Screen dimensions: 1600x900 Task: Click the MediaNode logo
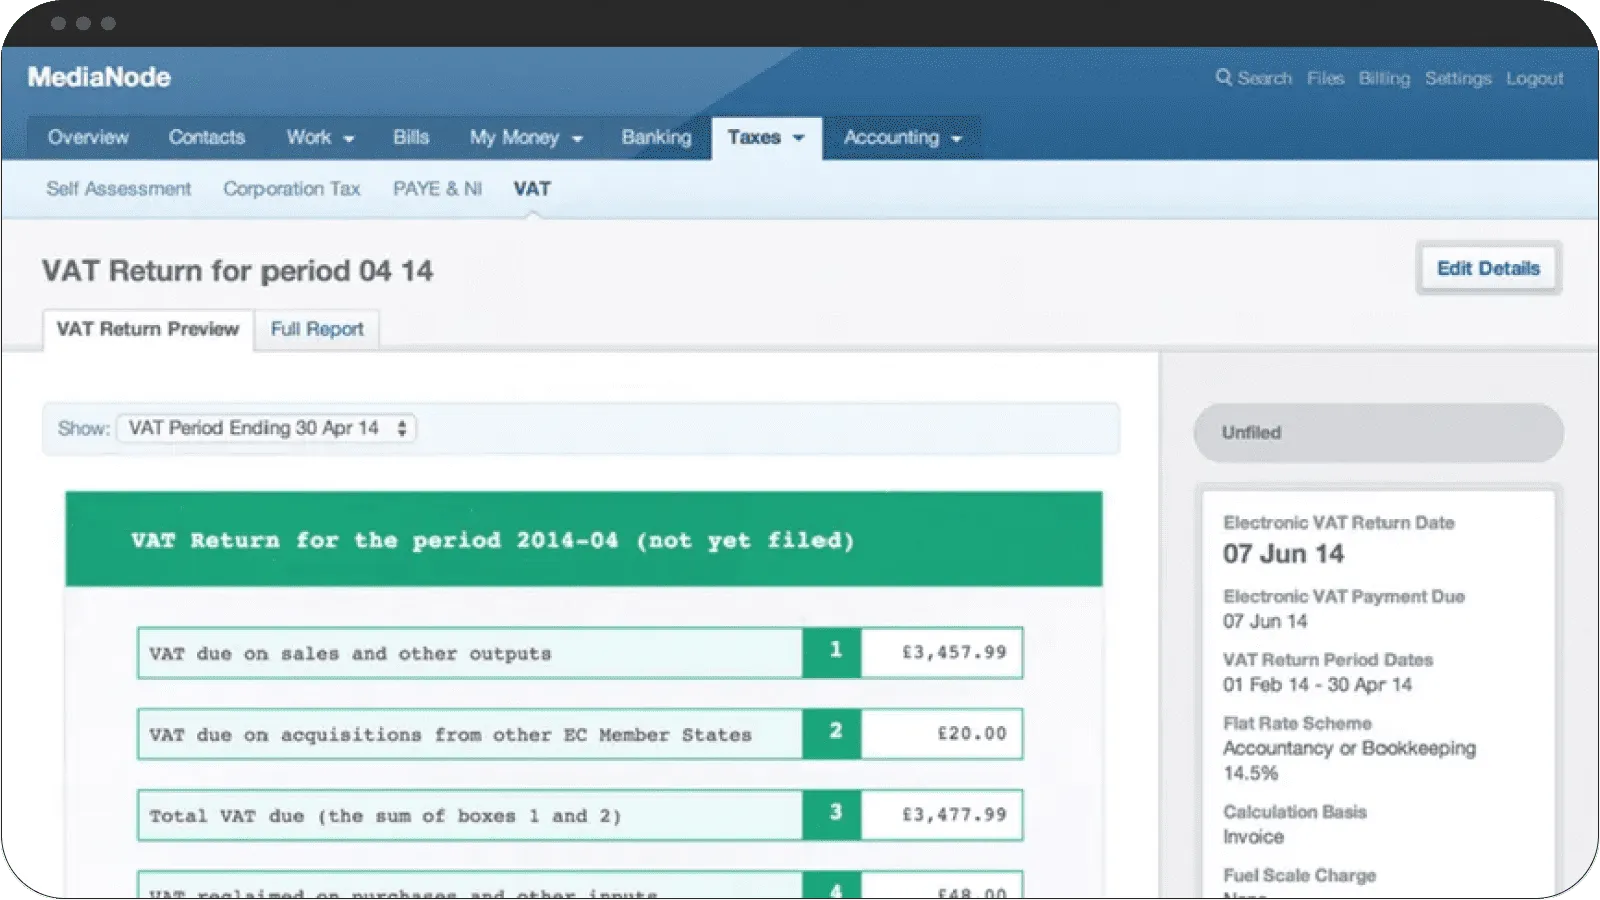(99, 77)
